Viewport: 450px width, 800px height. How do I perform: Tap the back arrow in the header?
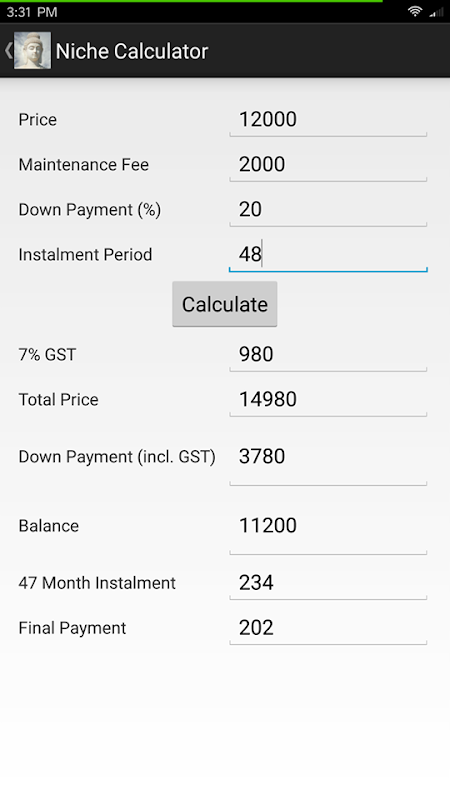pyautogui.click(x=8, y=51)
